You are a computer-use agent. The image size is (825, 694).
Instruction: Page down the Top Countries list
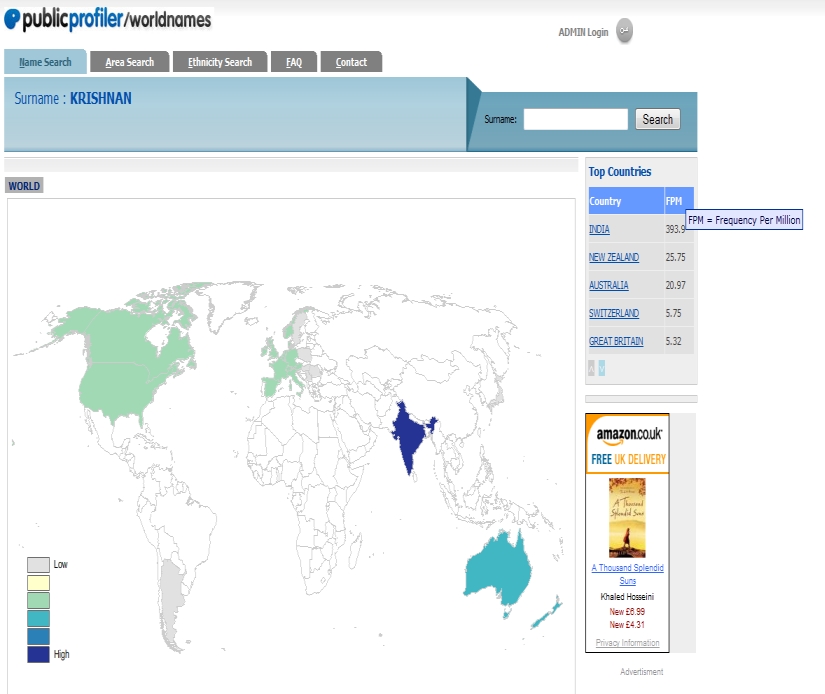(601, 368)
